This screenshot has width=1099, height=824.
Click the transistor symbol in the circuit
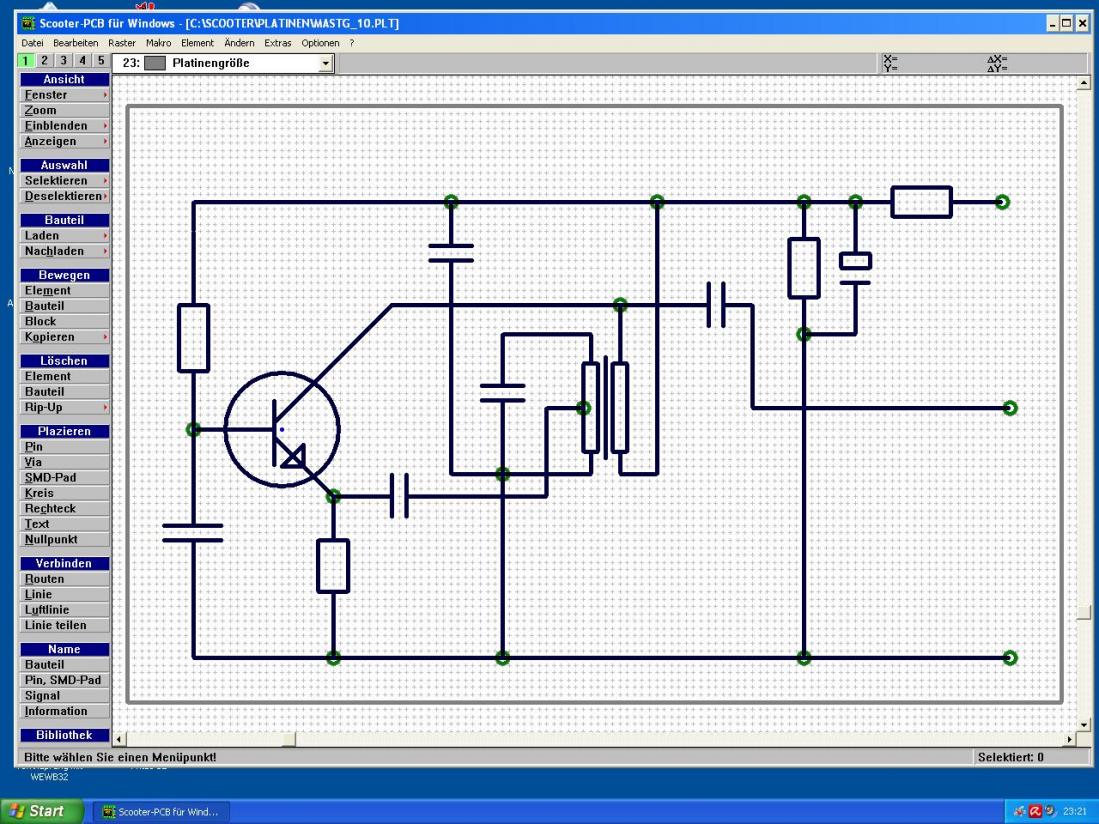pyautogui.click(x=282, y=429)
